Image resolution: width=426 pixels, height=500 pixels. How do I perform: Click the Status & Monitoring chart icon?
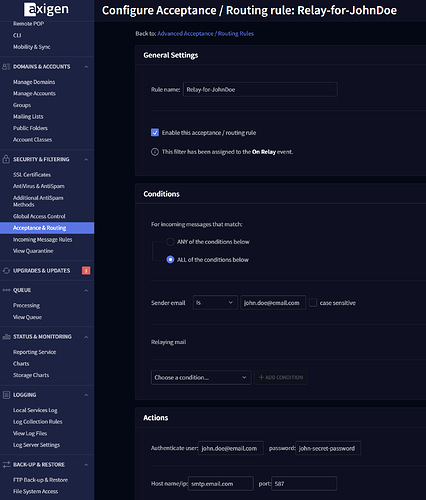[x=6, y=337]
